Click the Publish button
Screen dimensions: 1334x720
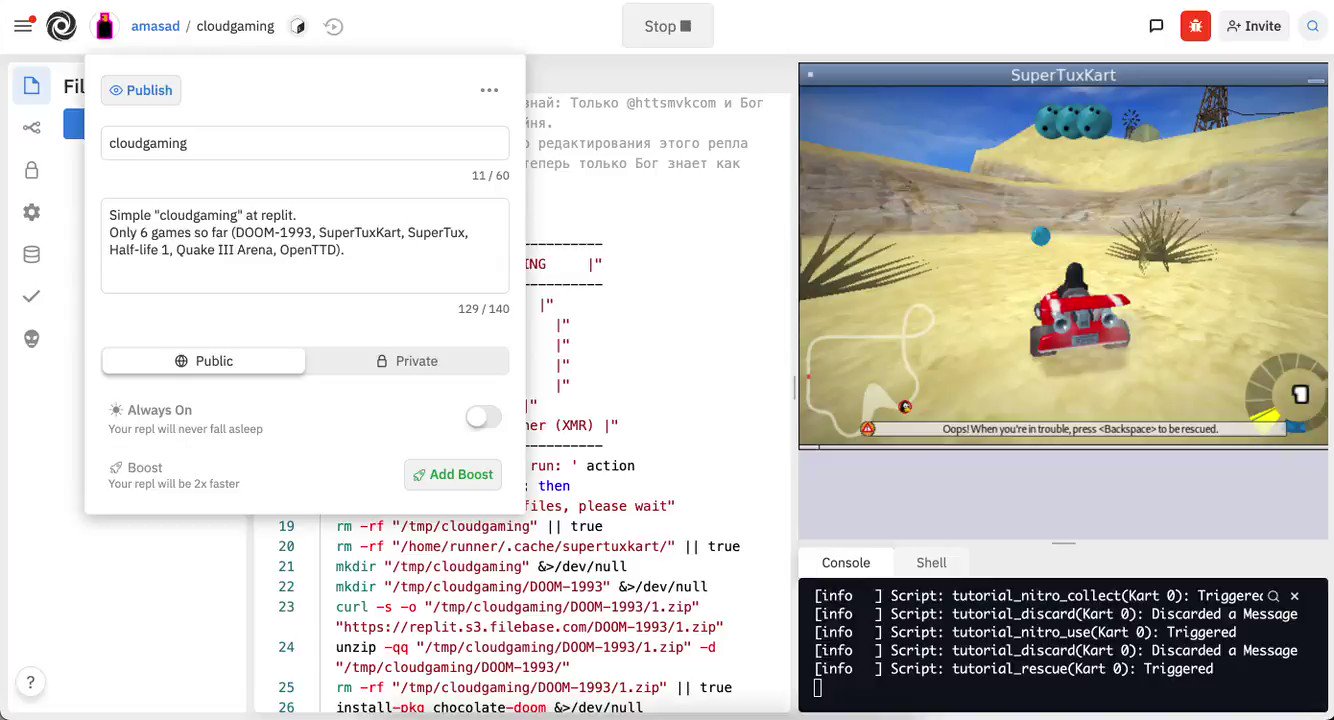[141, 90]
